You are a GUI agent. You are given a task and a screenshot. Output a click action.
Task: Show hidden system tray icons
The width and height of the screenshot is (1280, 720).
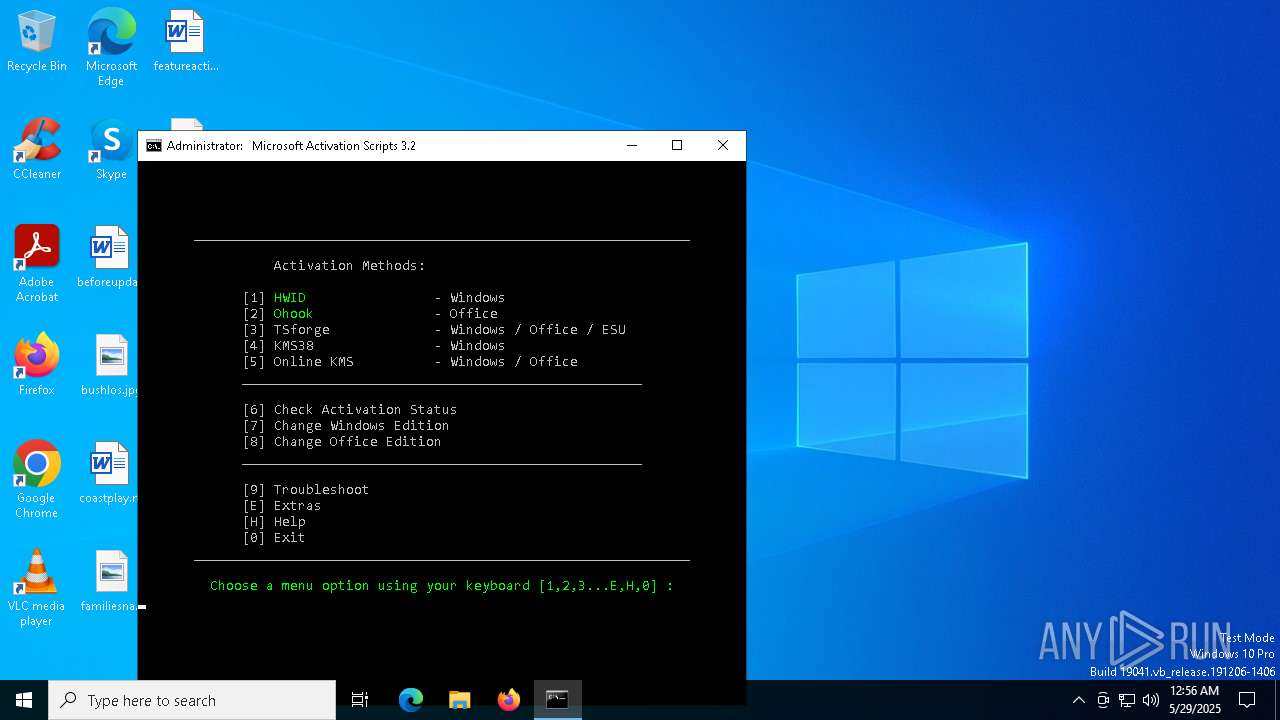click(1078, 700)
